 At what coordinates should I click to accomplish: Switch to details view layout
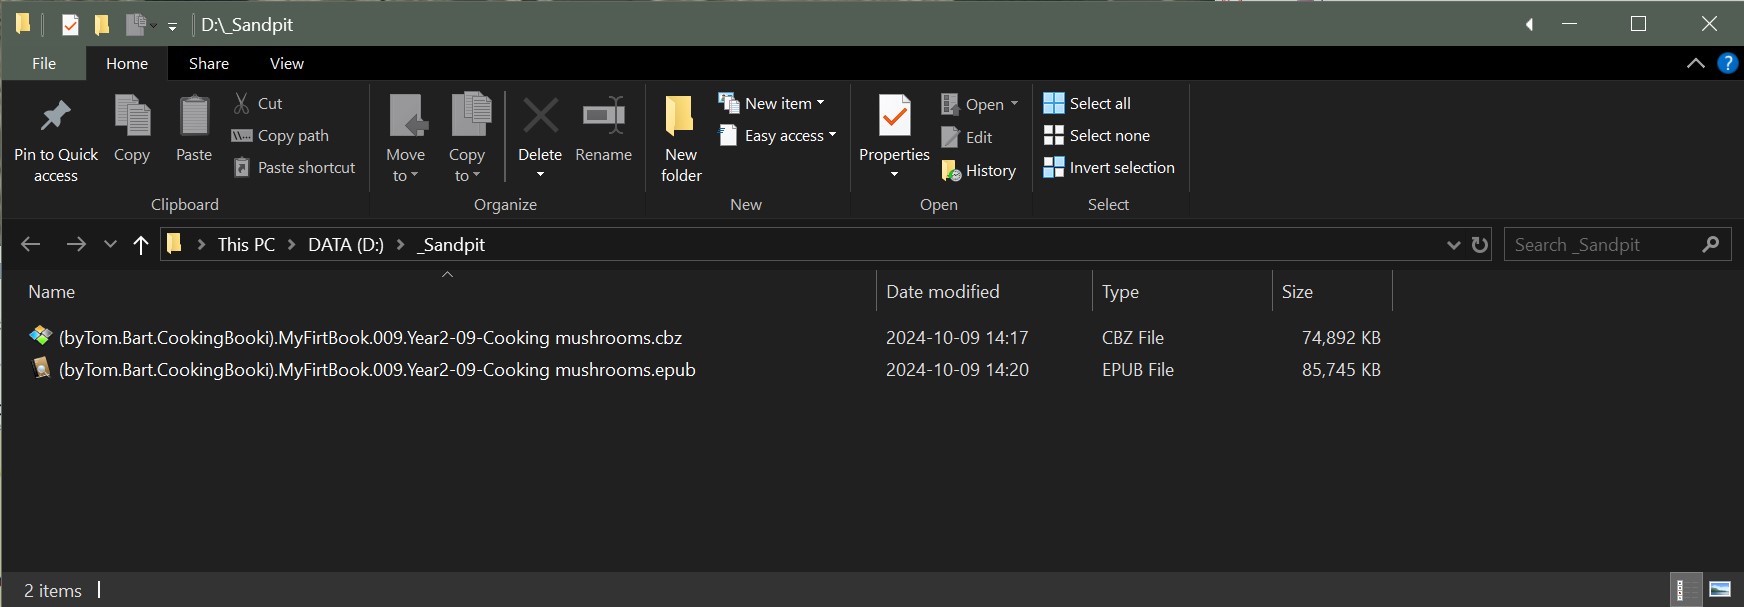pos(1684,589)
